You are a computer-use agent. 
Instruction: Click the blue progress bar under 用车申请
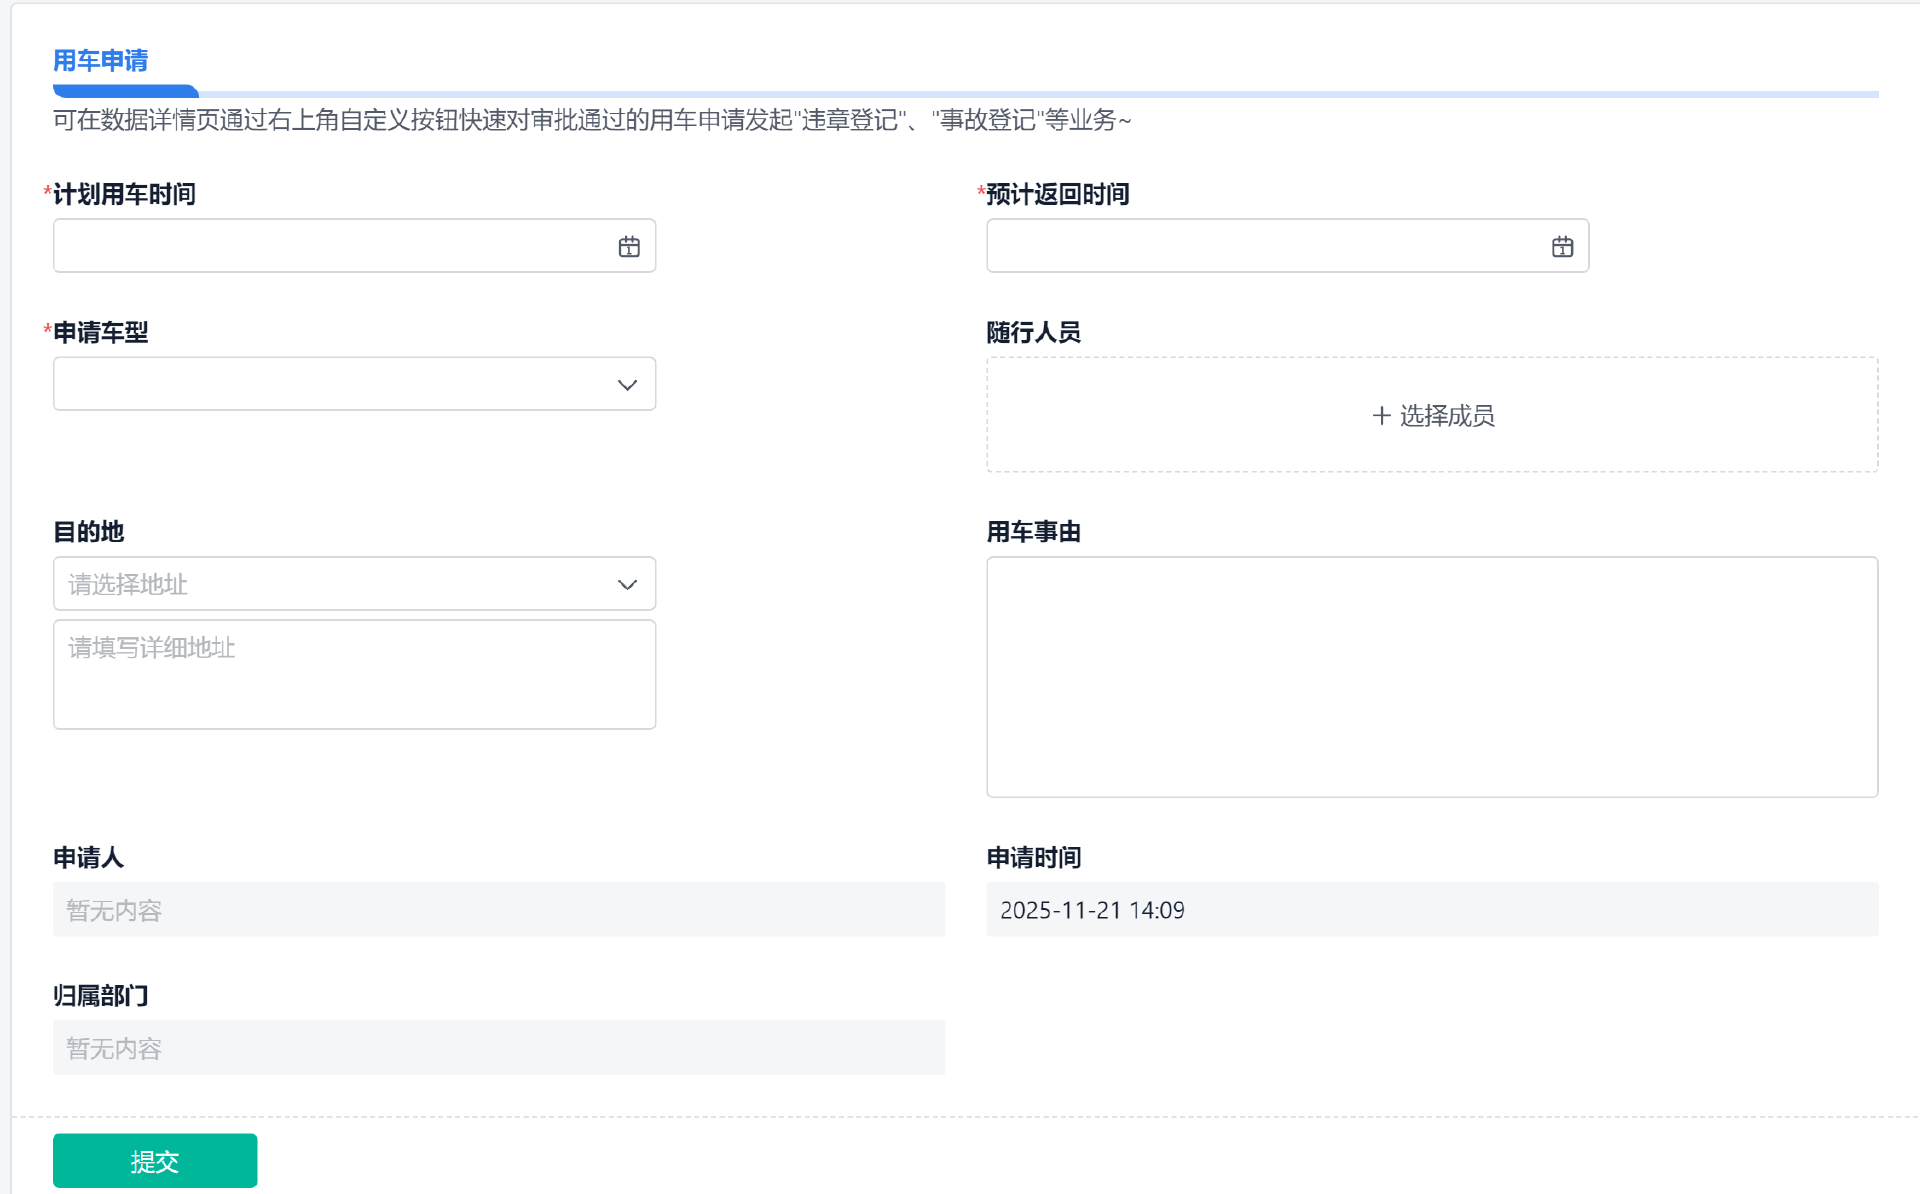[x=126, y=92]
